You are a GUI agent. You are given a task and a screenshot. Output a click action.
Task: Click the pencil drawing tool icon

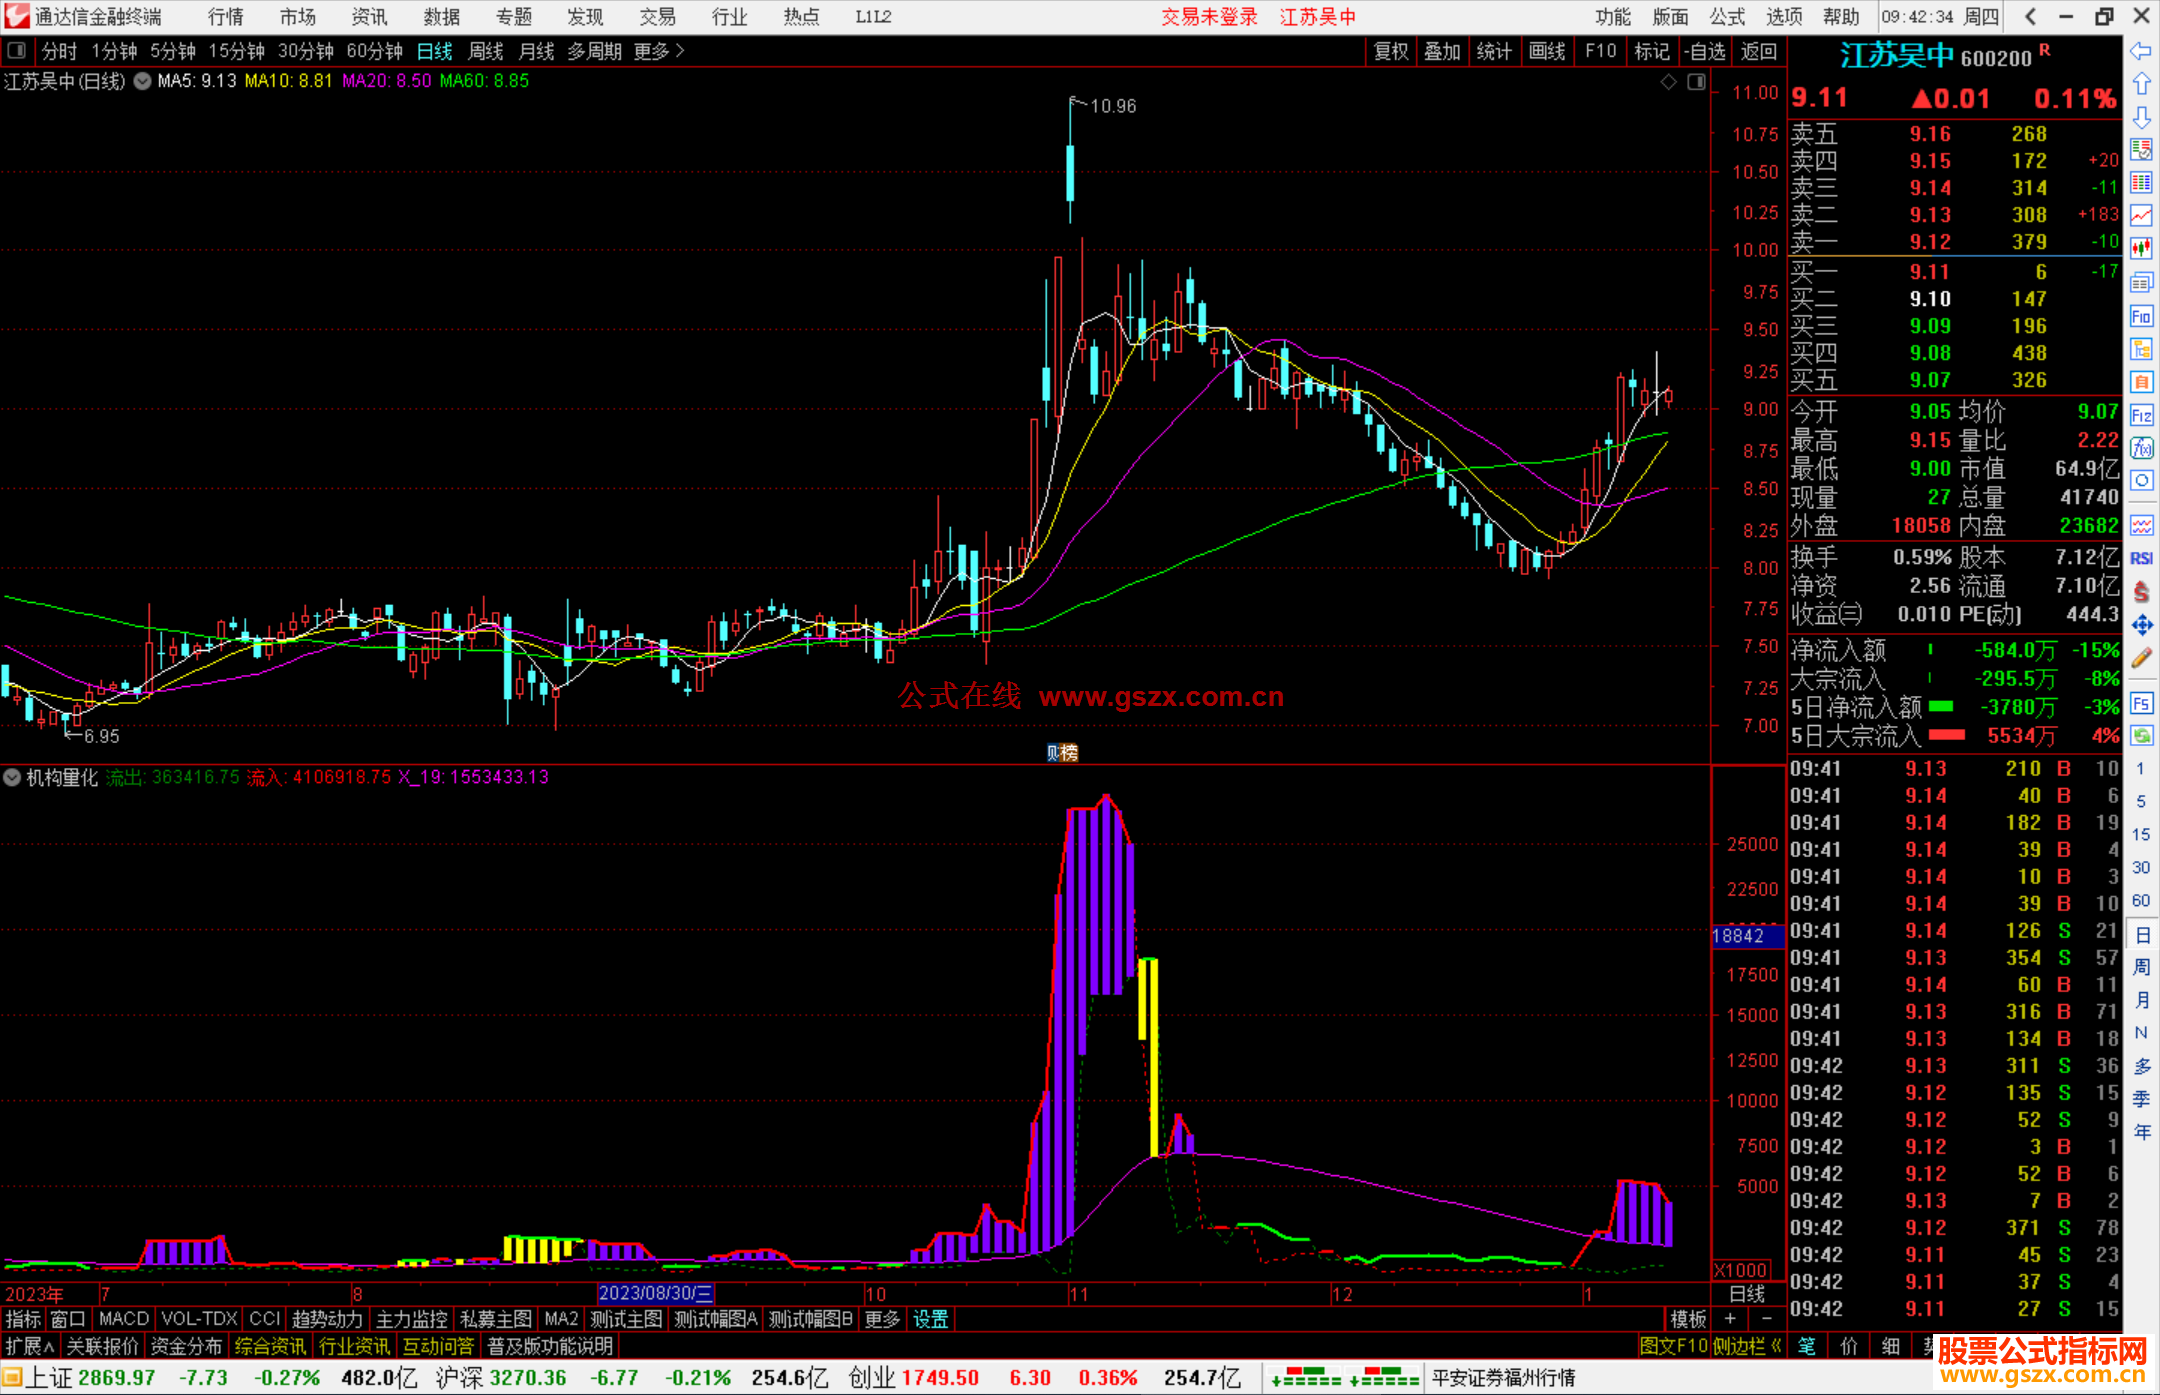[x=2141, y=658]
